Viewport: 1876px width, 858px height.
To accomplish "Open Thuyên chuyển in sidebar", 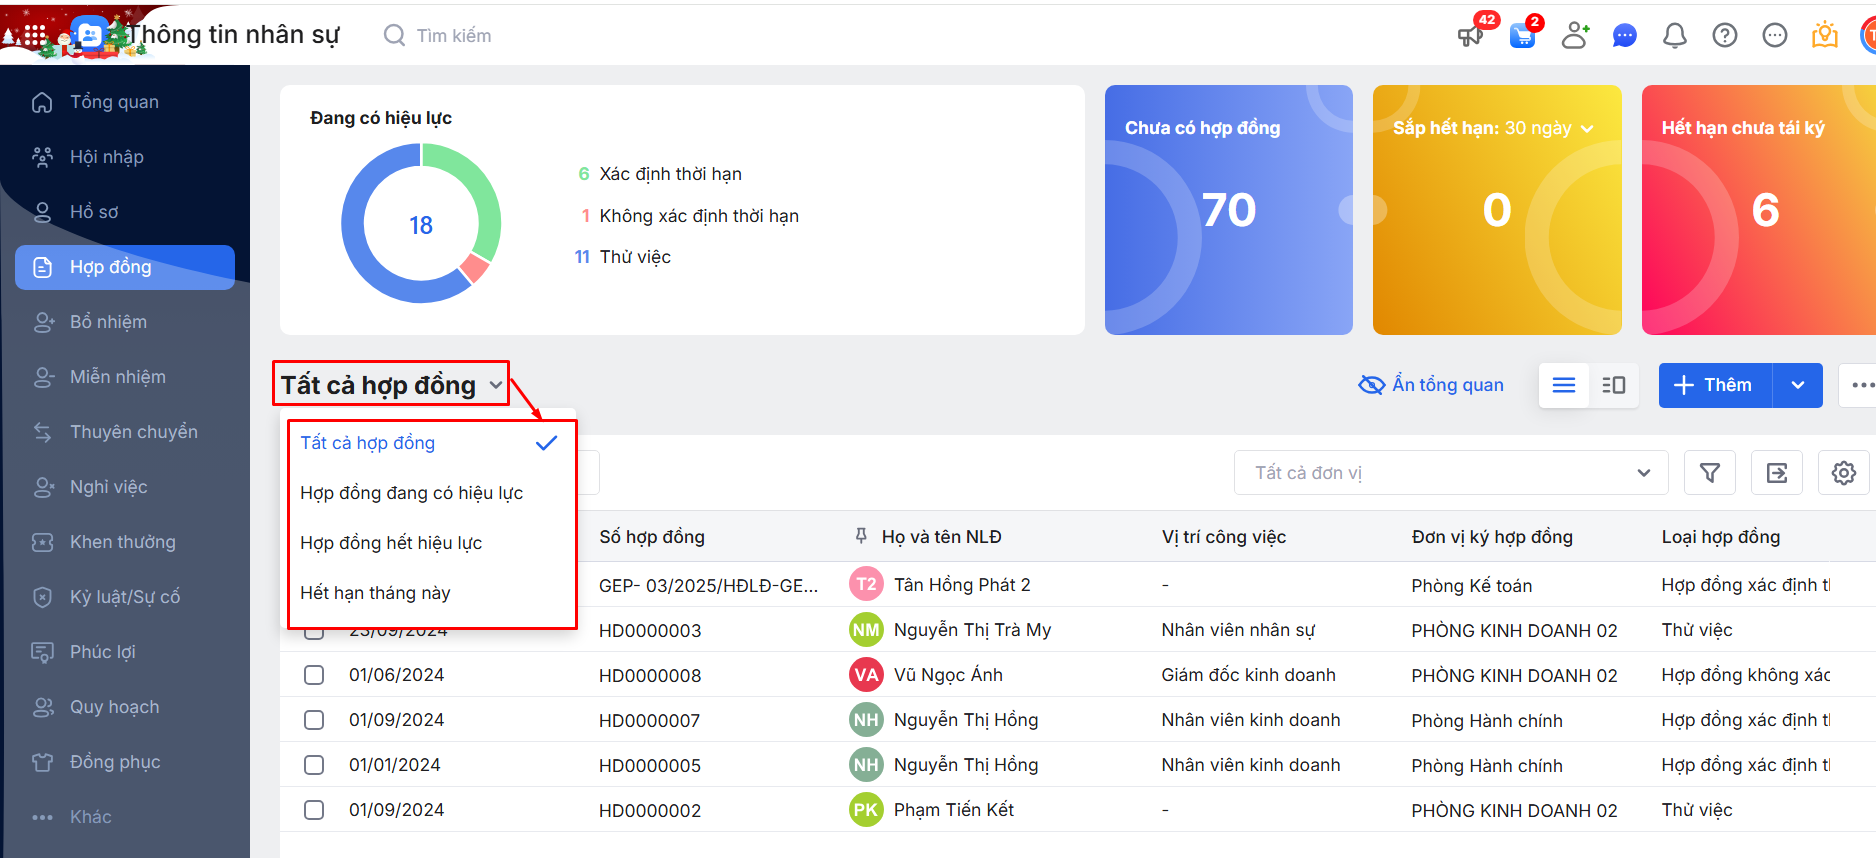I will tap(125, 432).
